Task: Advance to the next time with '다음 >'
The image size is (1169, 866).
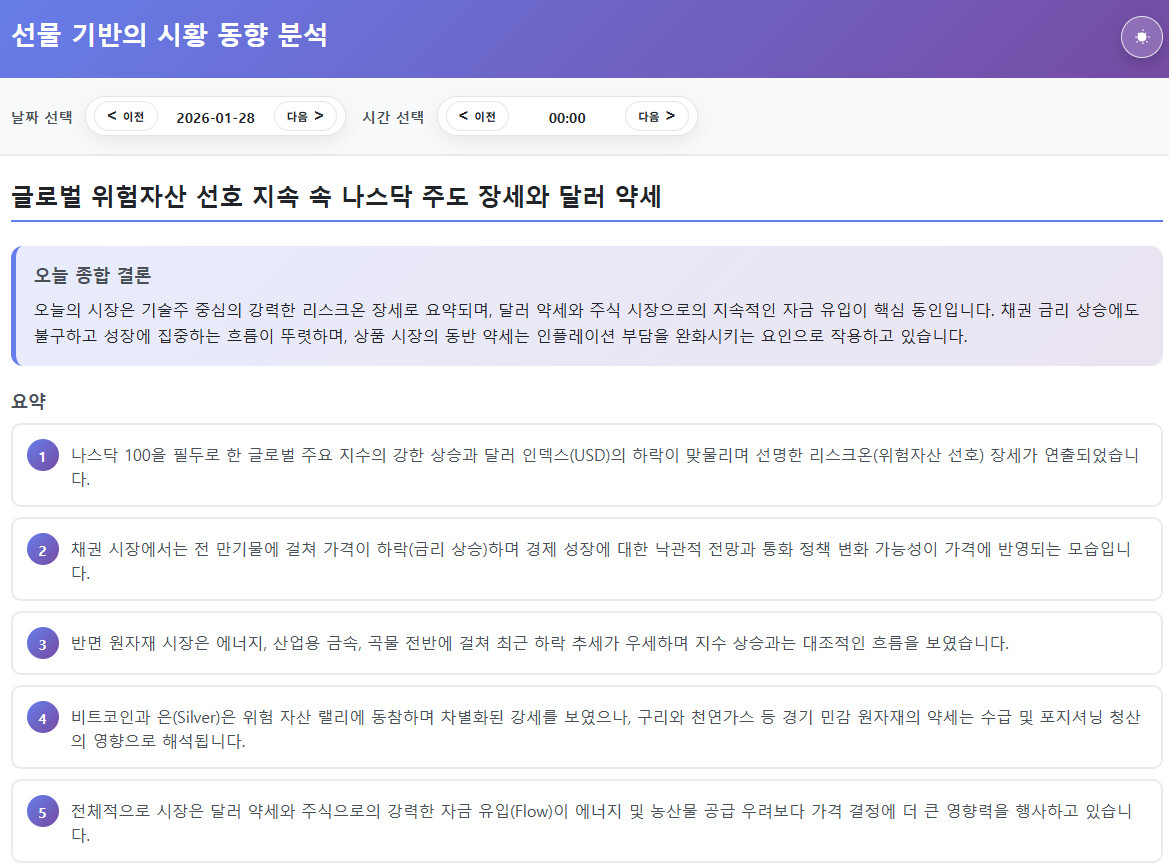Action: click(656, 116)
